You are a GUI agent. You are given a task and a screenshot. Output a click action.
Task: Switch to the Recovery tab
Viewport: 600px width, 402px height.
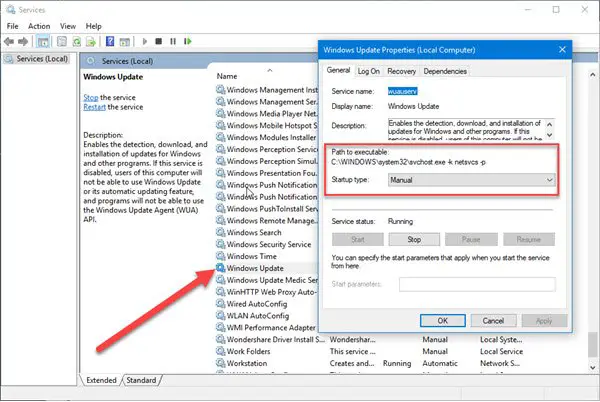click(401, 71)
